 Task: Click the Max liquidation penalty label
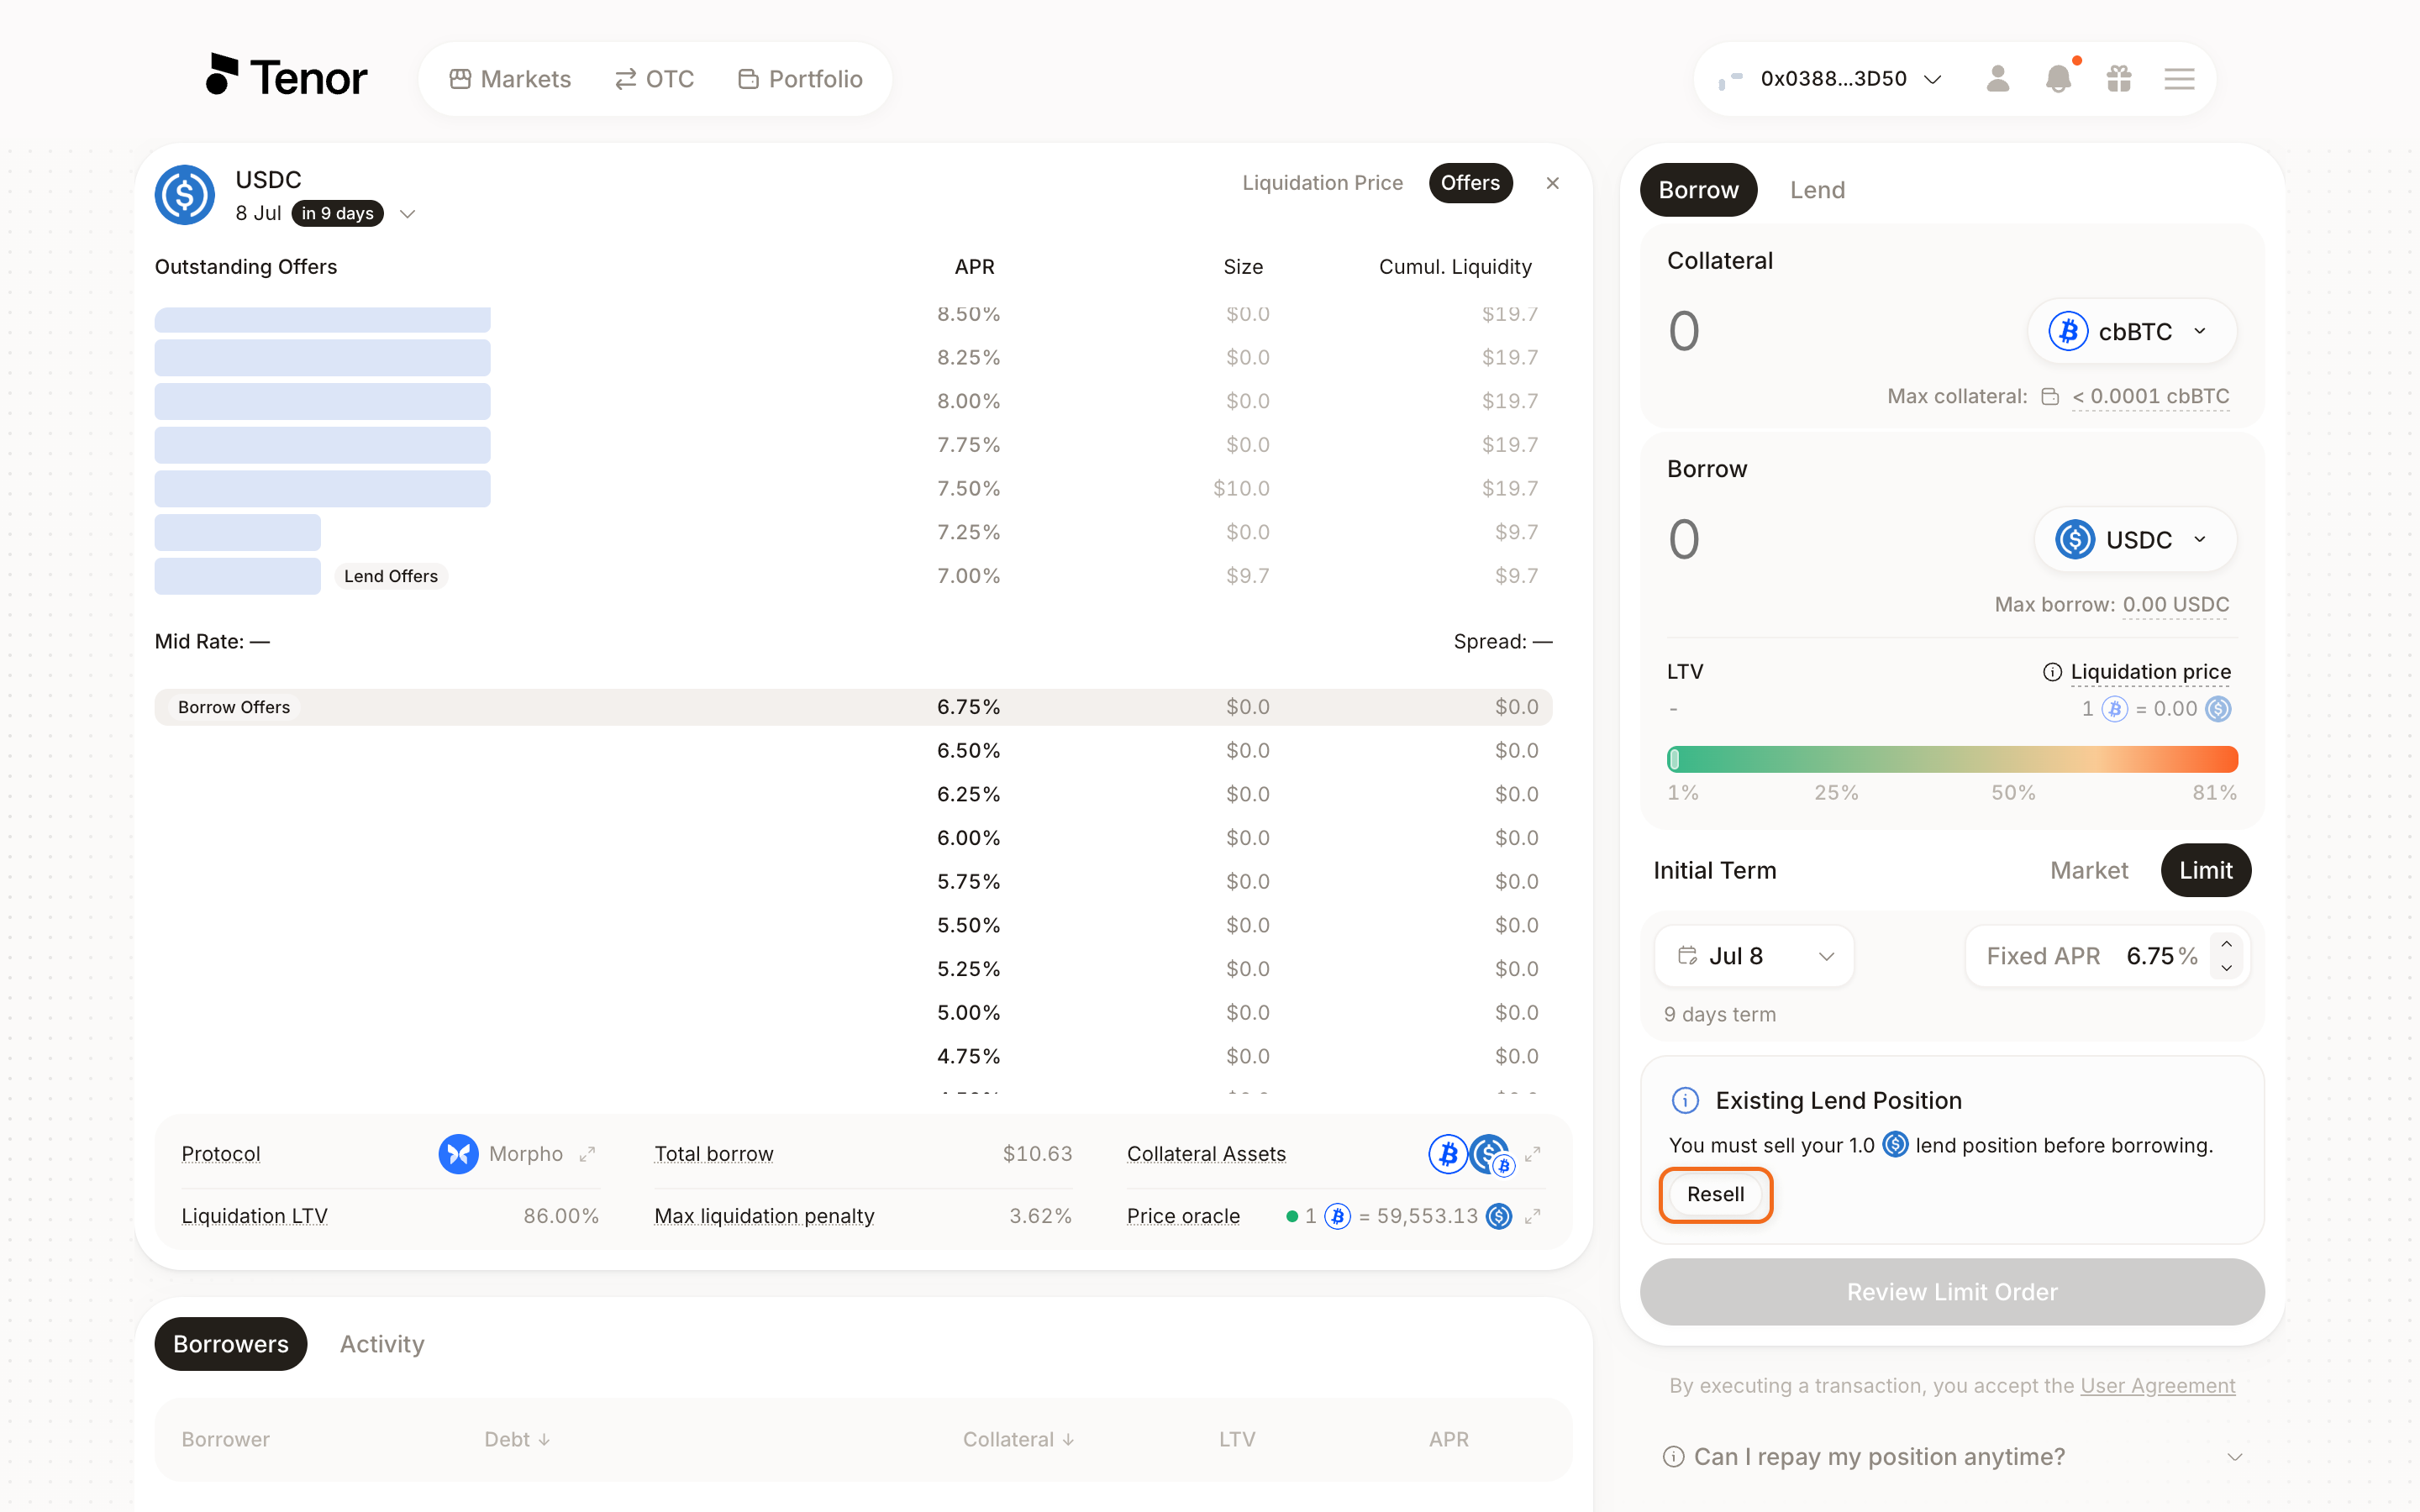click(764, 1216)
